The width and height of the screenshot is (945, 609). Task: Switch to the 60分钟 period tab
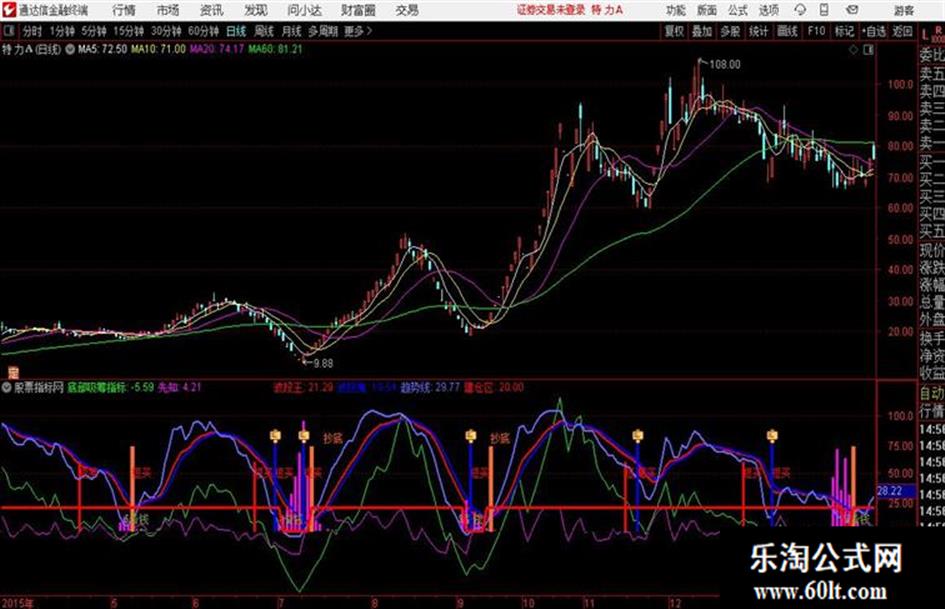(204, 31)
